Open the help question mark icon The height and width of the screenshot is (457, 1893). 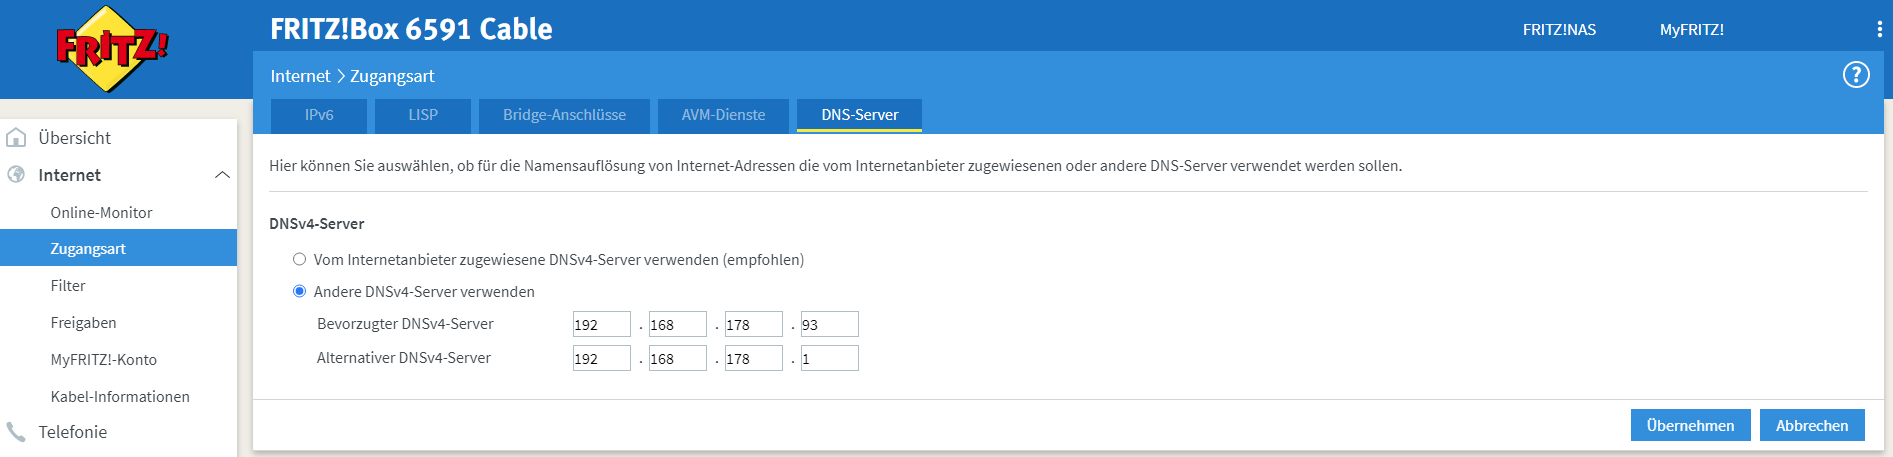pyautogui.click(x=1856, y=75)
